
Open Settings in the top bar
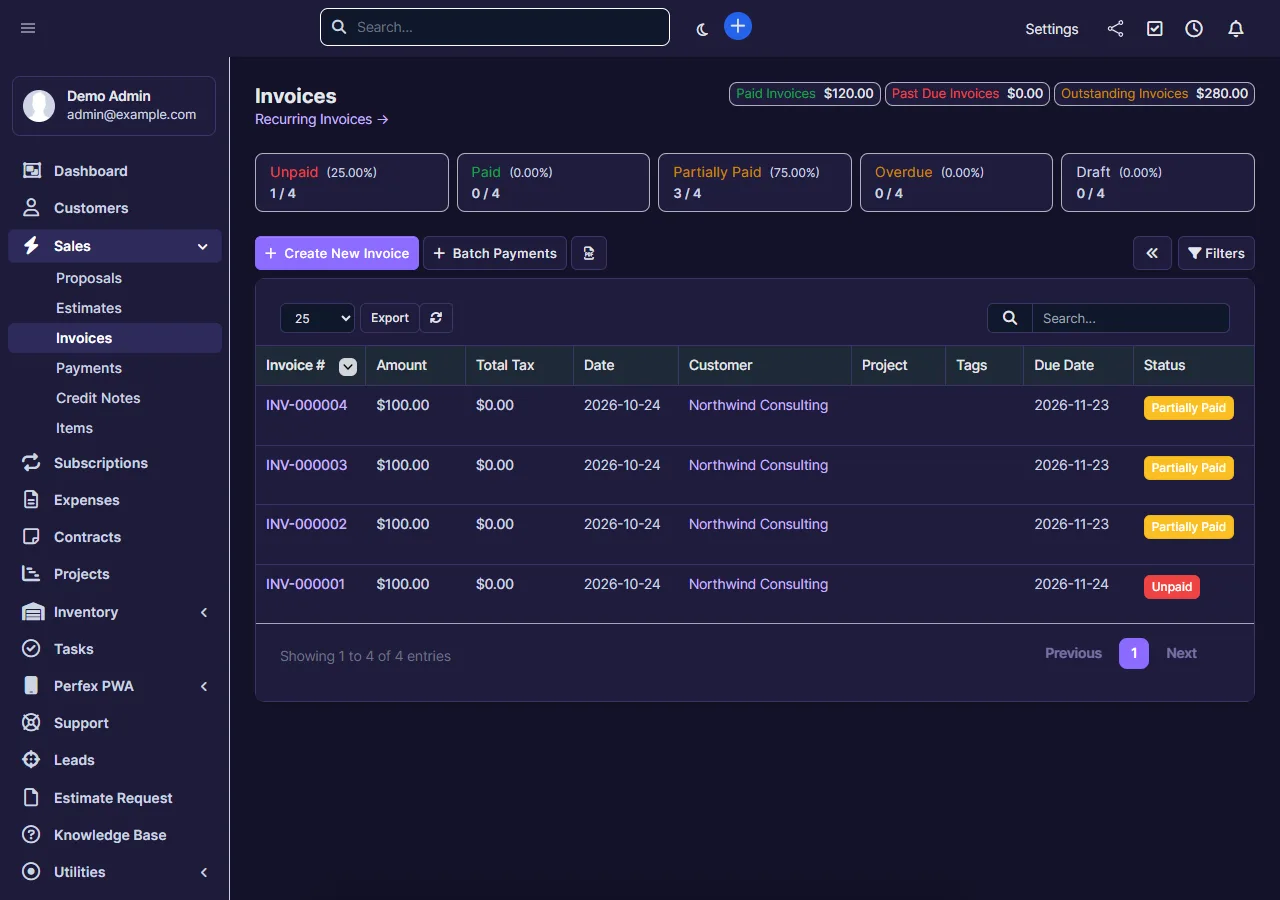(x=1052, y=29)
